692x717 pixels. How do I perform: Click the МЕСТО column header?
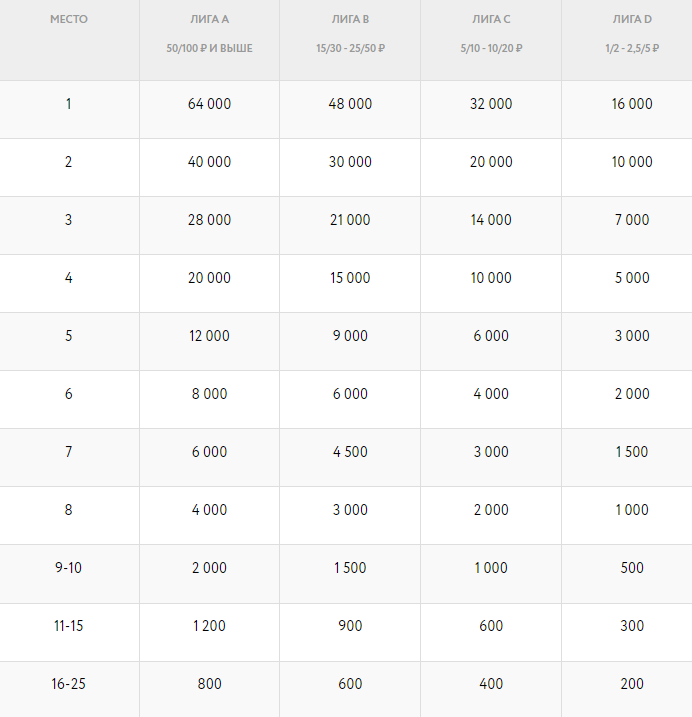click(69, 19)
